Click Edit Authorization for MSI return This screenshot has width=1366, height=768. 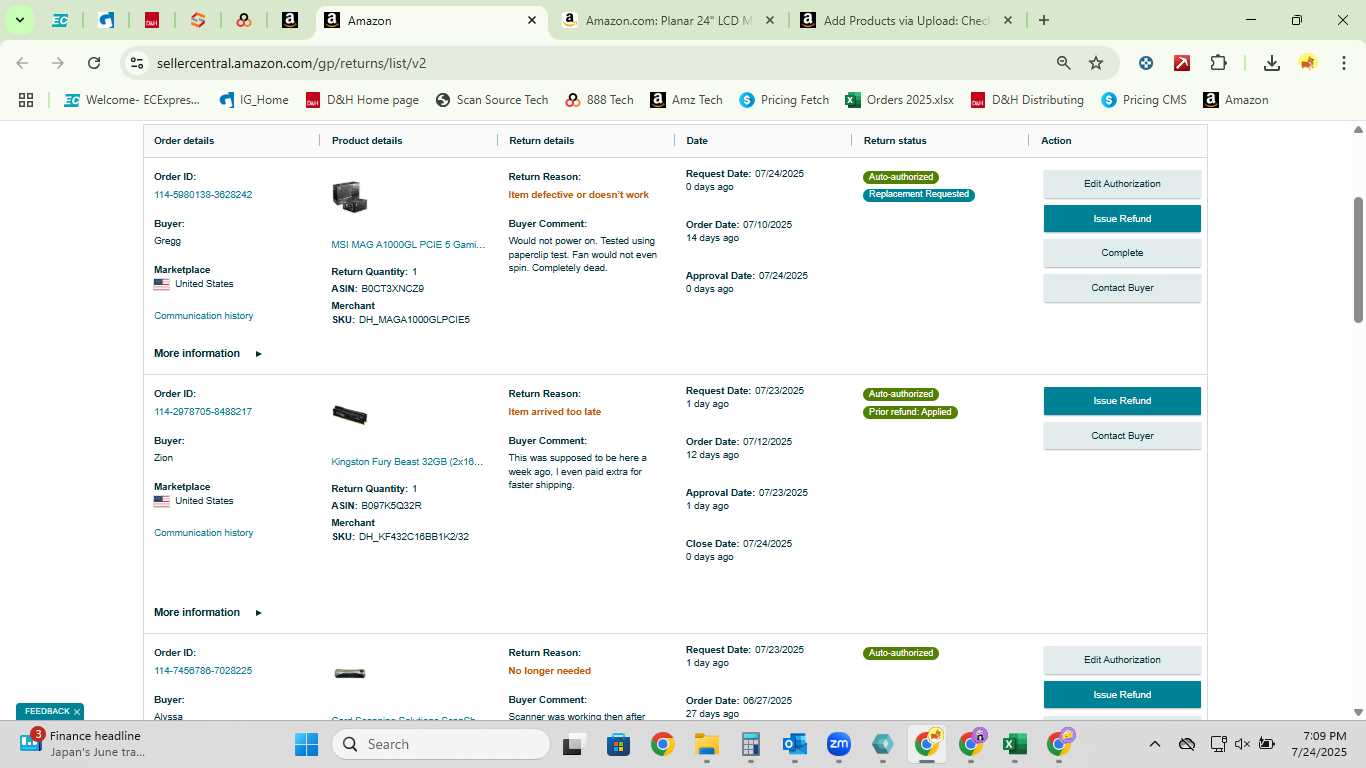[1122, 184]
